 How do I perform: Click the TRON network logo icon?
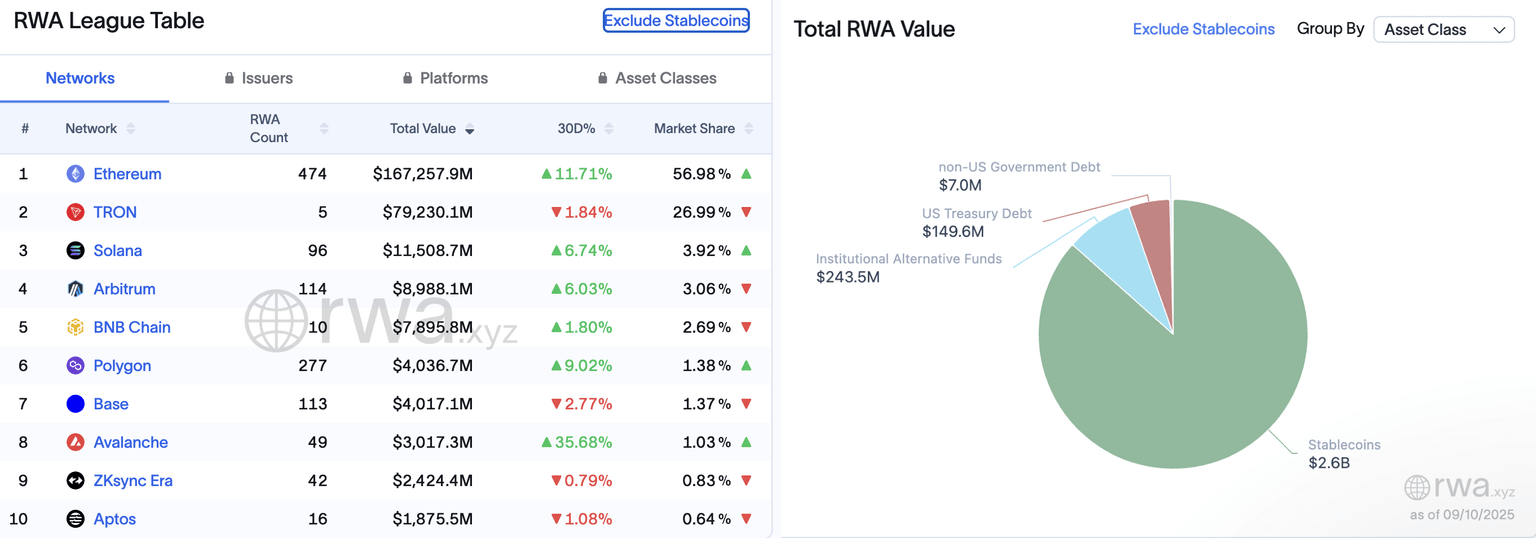coord(75,212)
